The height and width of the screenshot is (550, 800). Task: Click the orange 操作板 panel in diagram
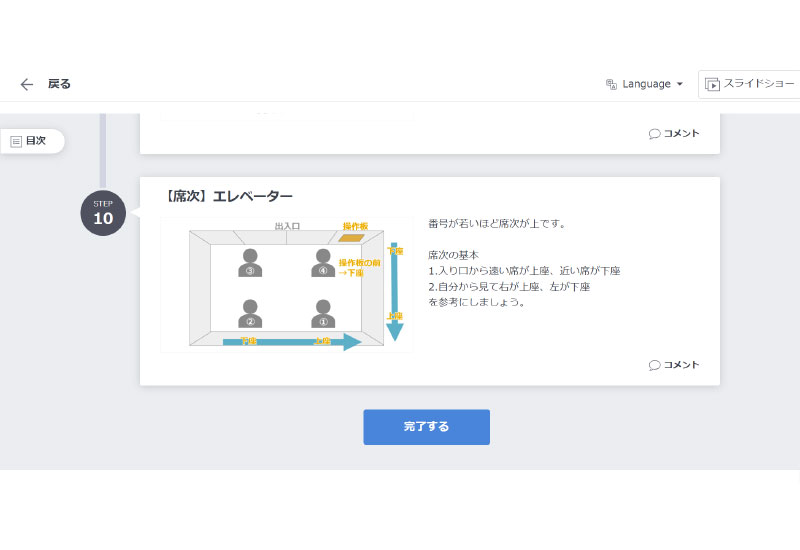[x=350, y=238]
